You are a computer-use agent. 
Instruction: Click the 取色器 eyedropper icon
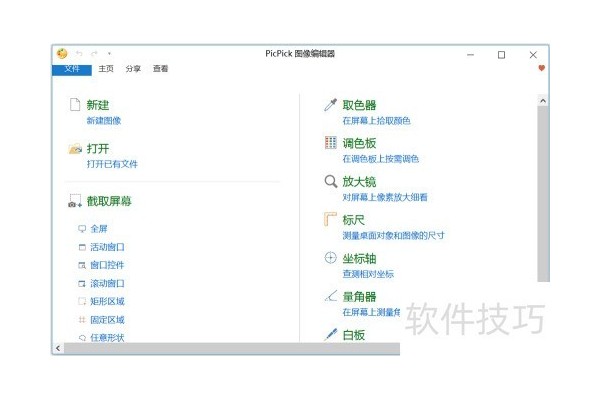point(331,104)
